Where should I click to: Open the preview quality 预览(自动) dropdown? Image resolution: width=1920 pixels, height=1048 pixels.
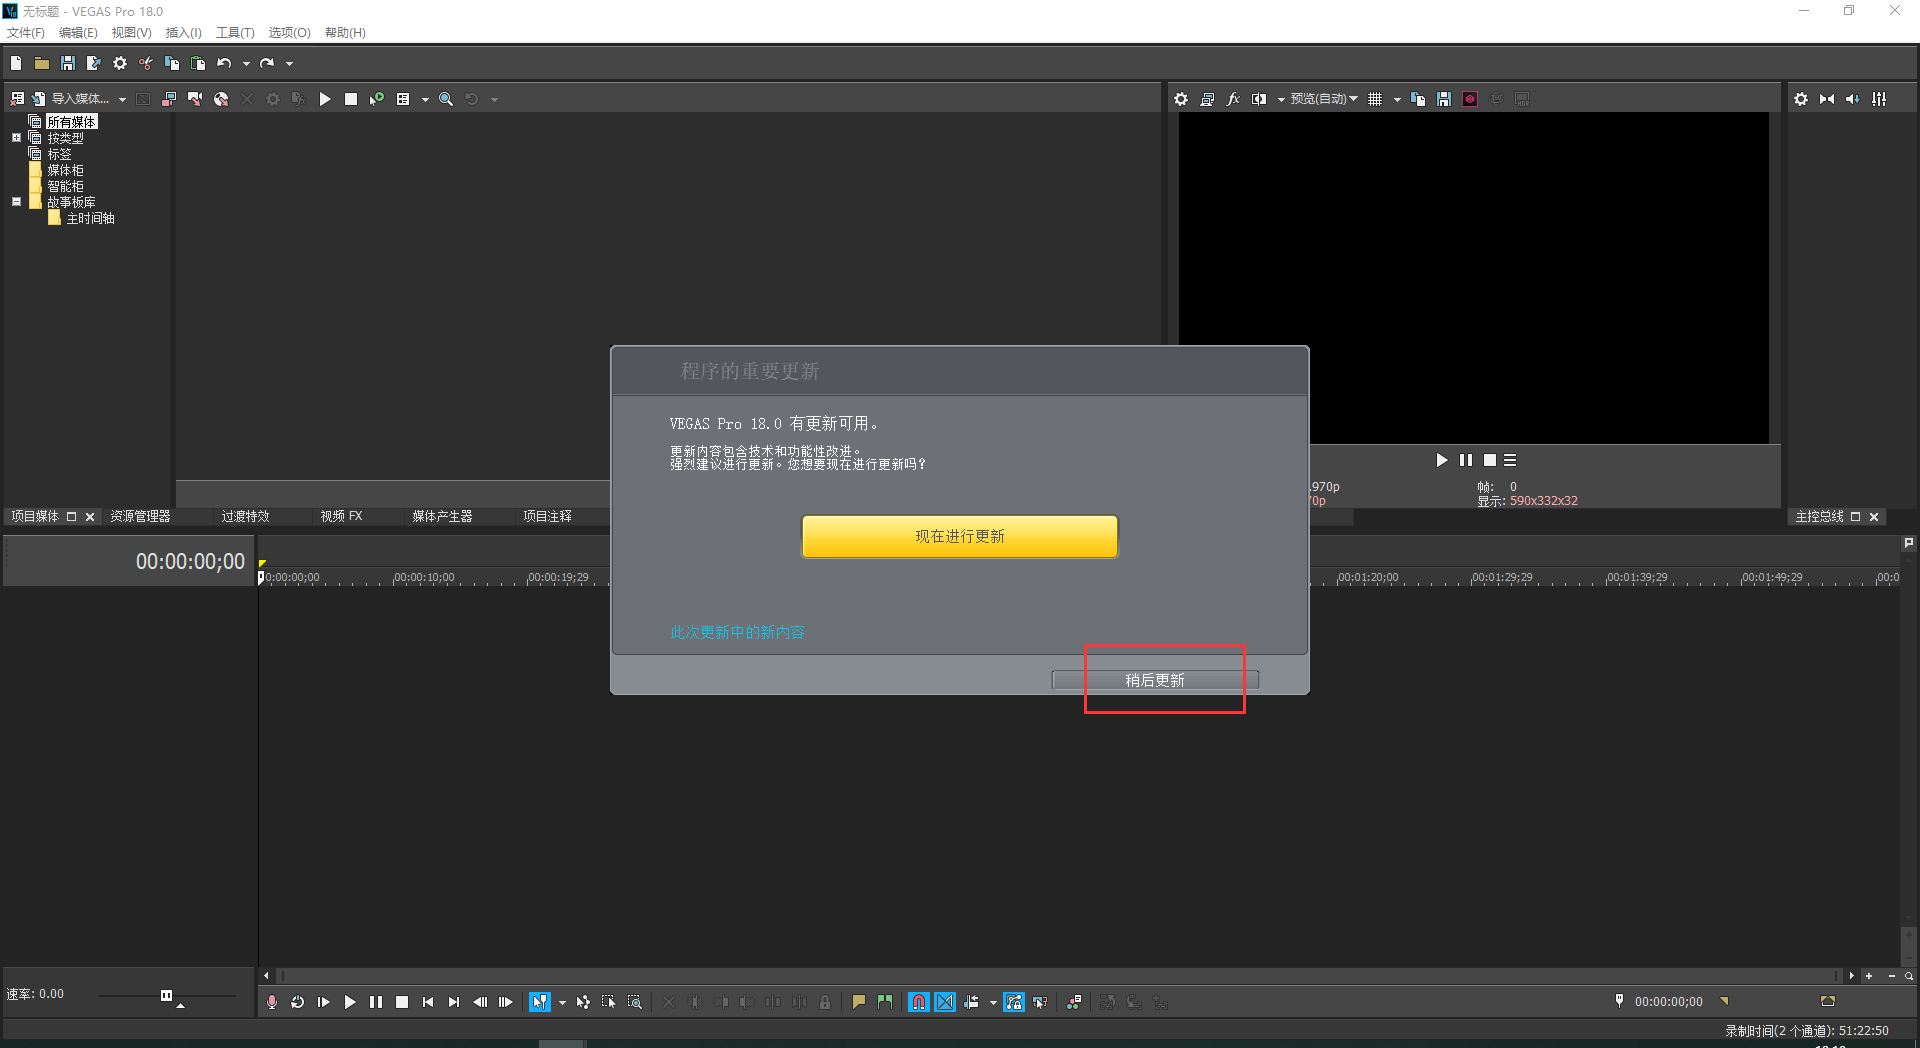1324,99
